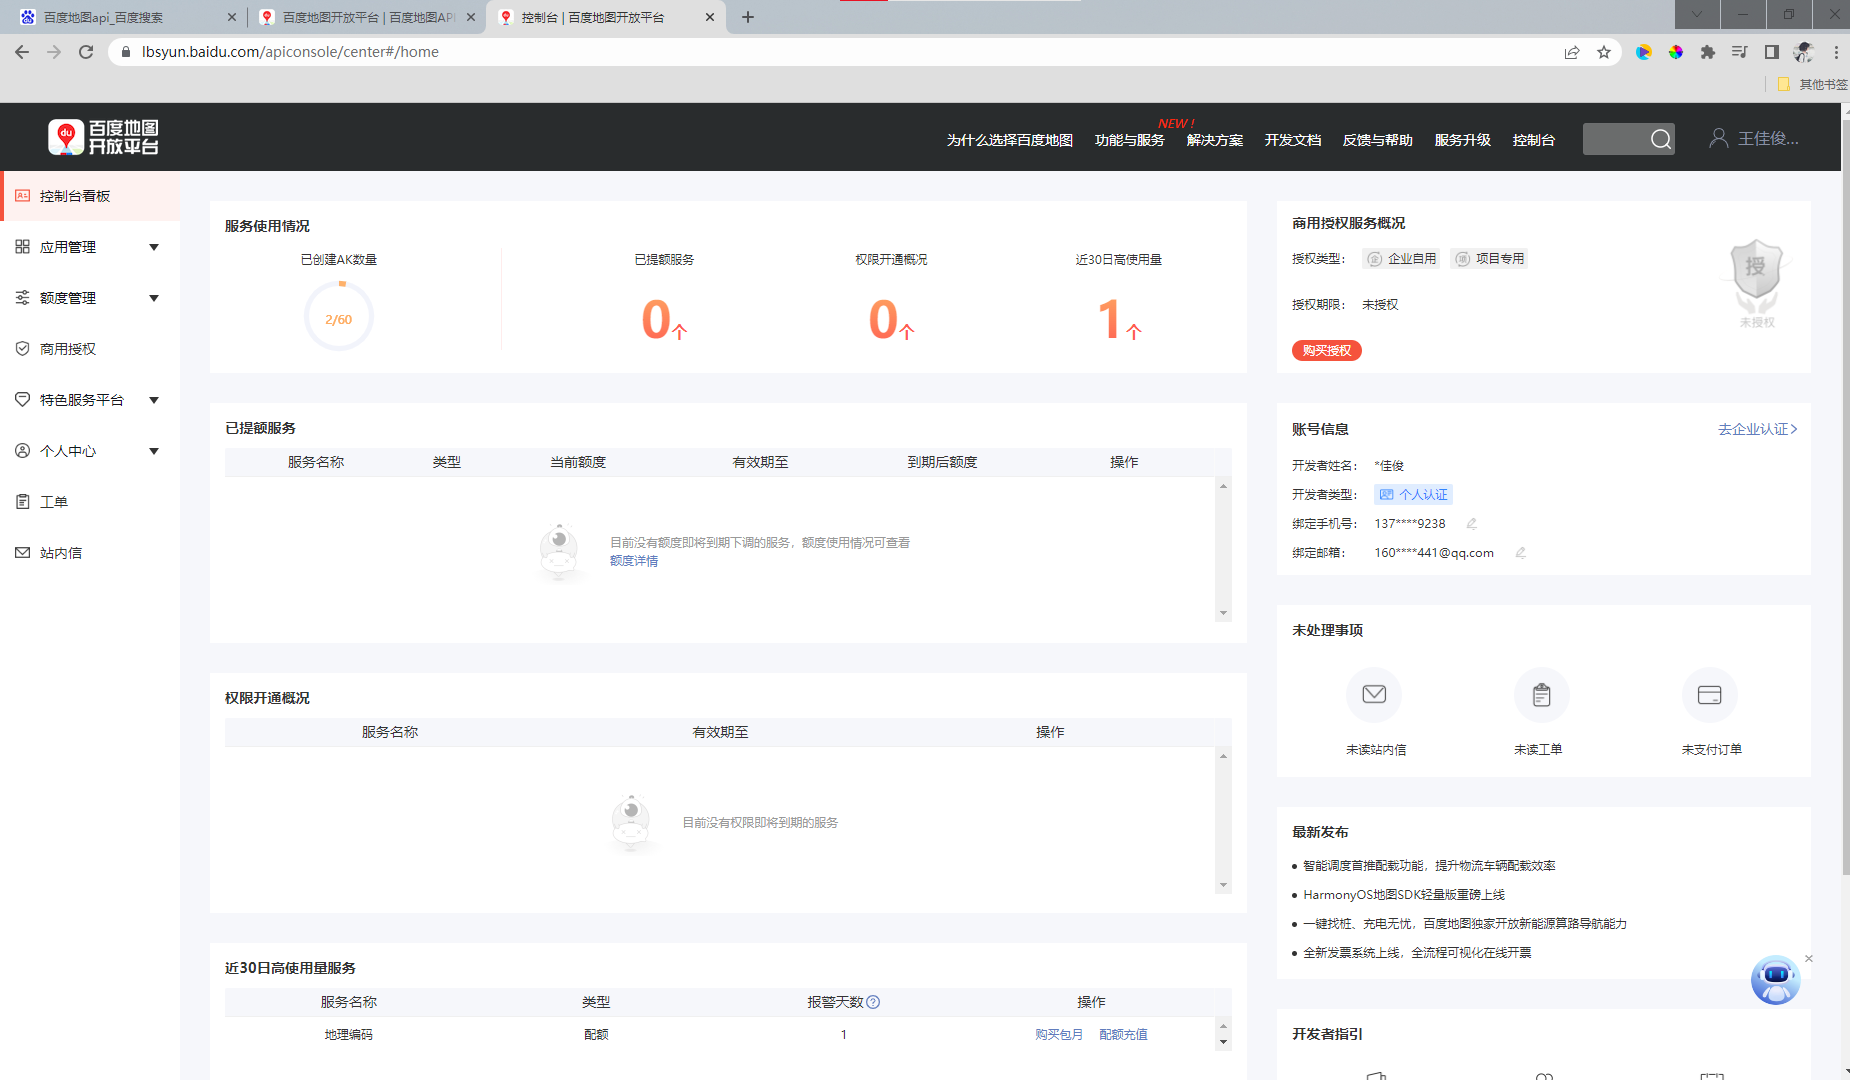Open 未读工单 clipboard icon
1850x1080 pixels.
[1541, 694]
